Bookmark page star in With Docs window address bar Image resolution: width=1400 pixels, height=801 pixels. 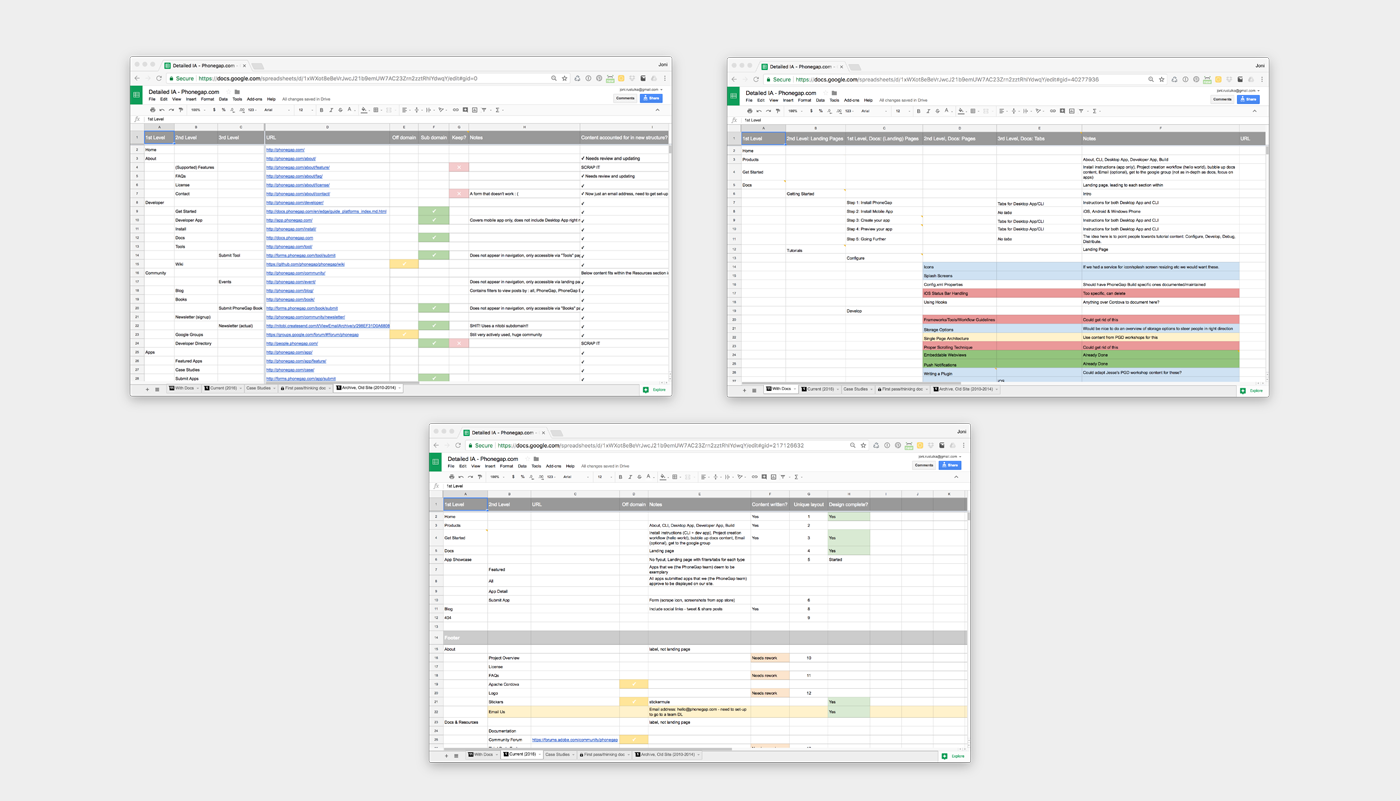[1161, 79]
